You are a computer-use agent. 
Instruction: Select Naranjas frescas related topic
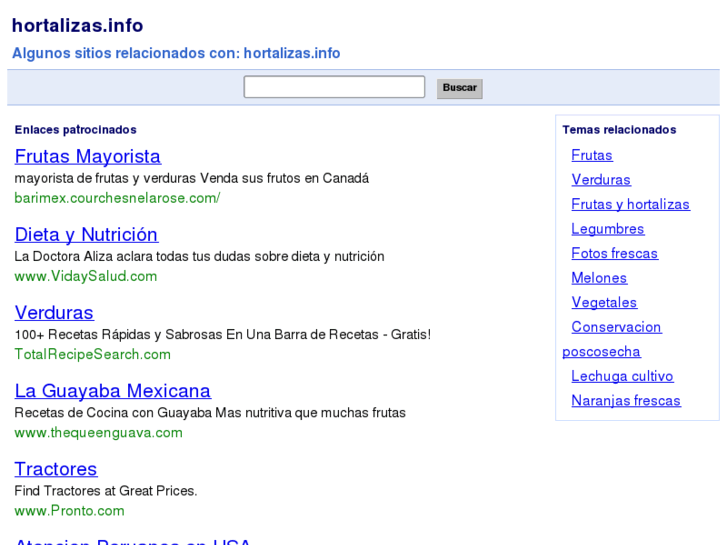626,401
